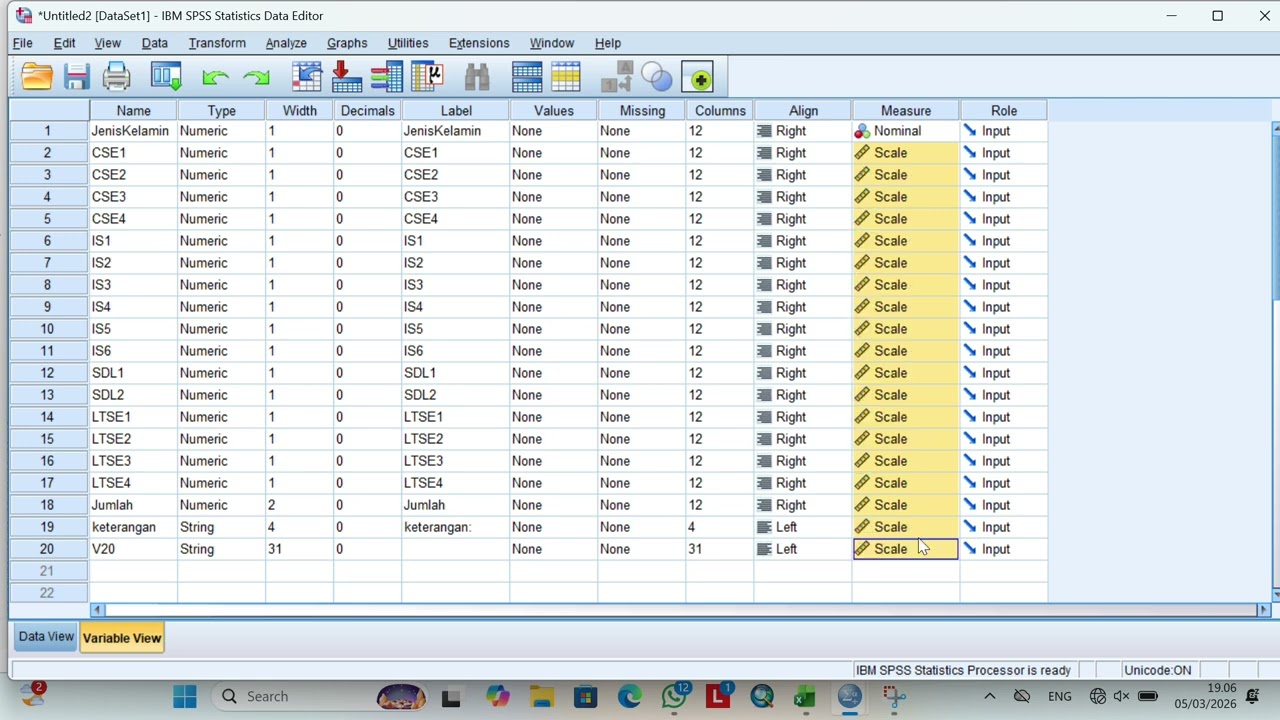This screenshot has width=1280, height=720.
Task: Select the Scale measure cell for keterangan
Action: point(905,527)
